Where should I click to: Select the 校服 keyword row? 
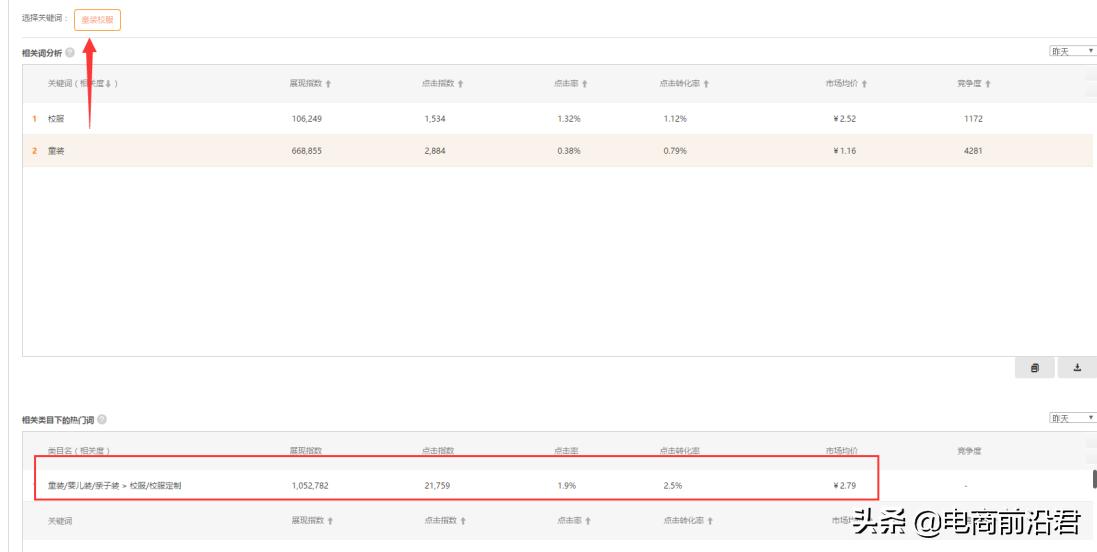56,119
